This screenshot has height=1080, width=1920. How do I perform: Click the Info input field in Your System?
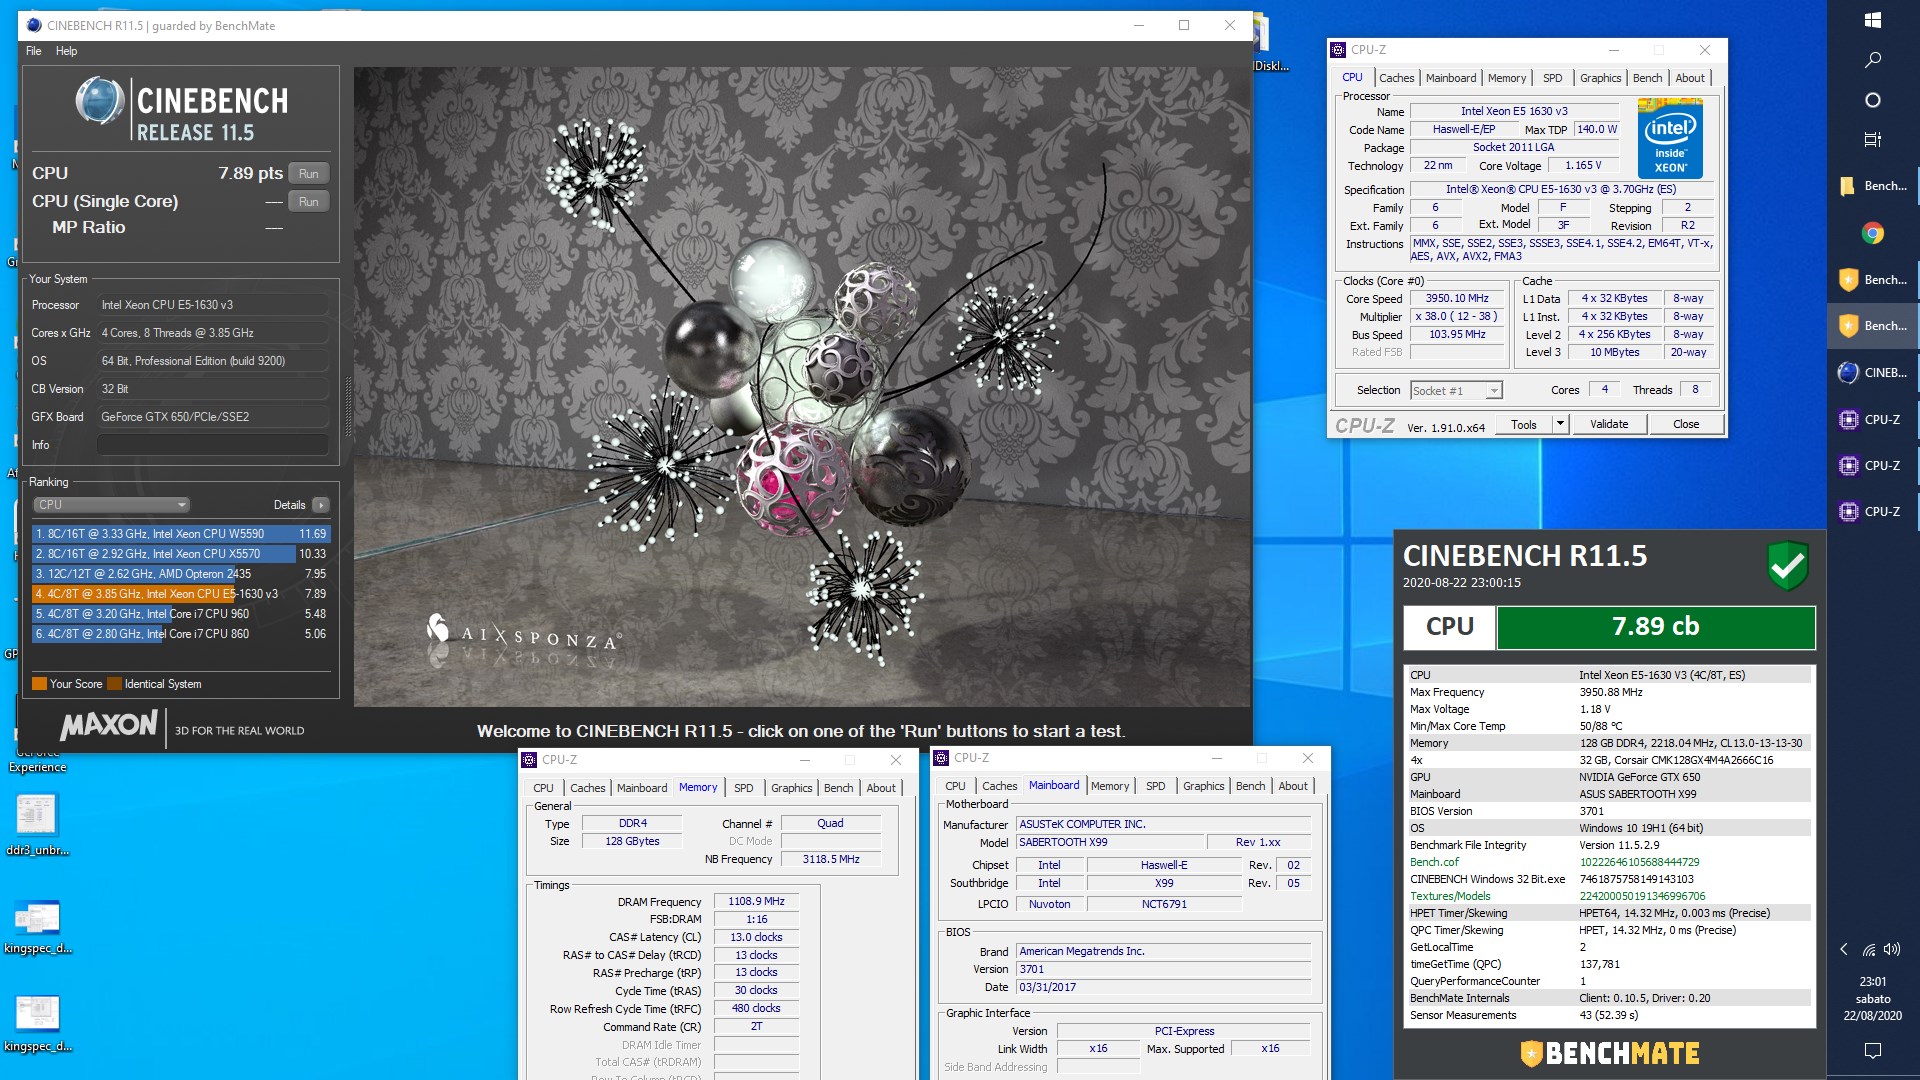pos(212,445)
